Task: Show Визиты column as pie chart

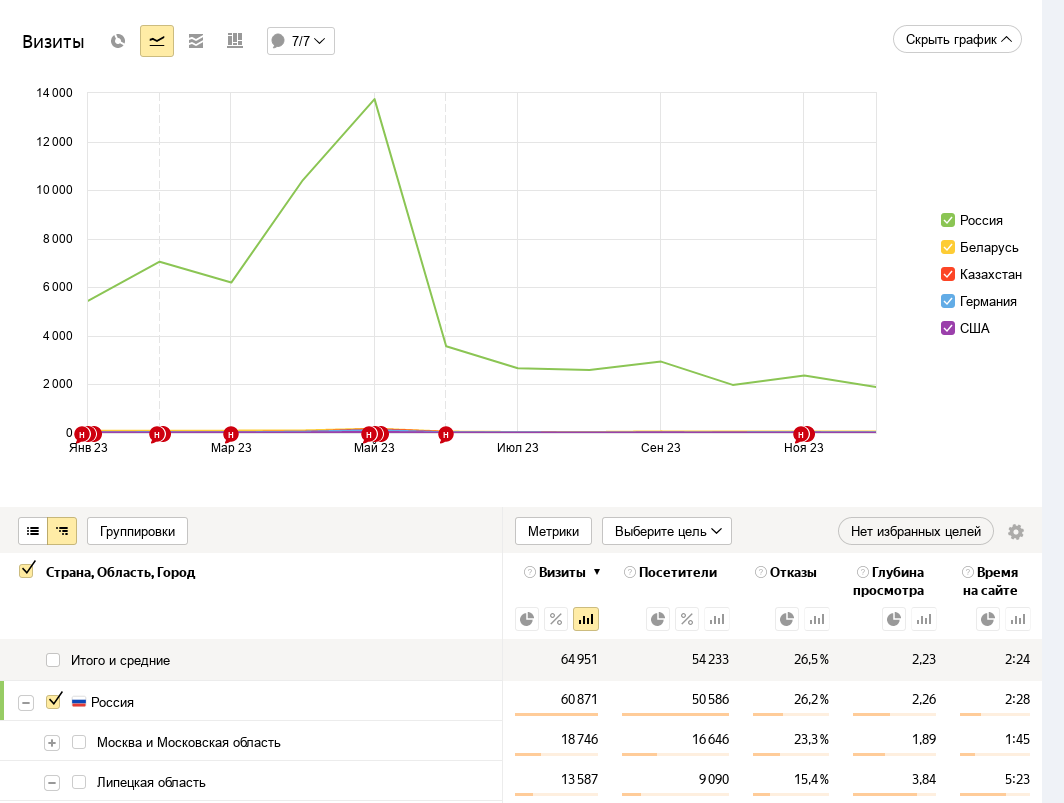Action: 527,619
